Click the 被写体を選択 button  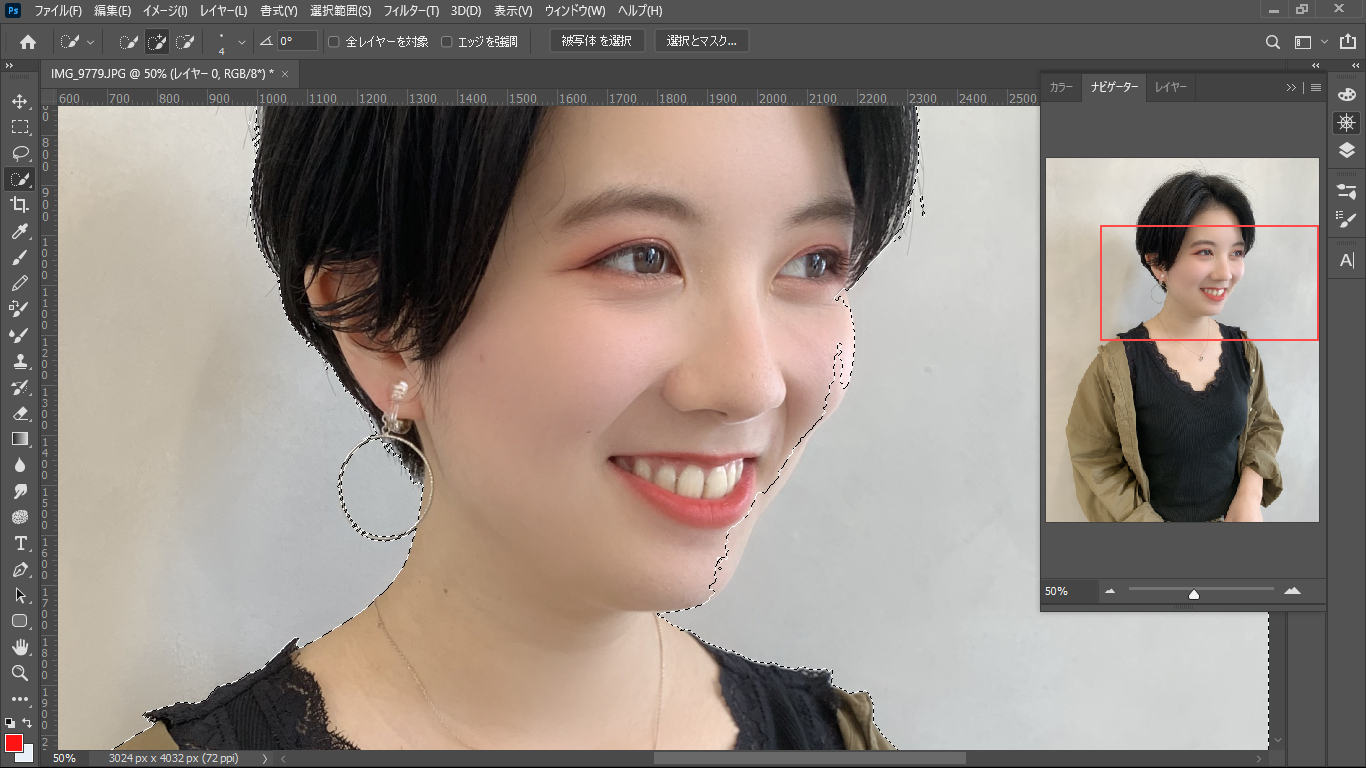click(597, 41)
